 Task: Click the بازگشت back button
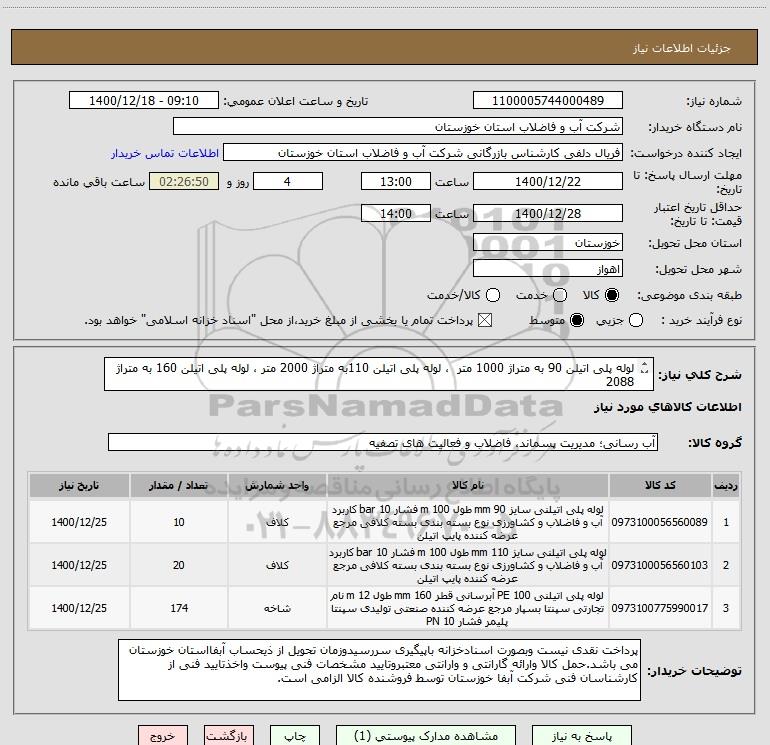(229, 736)
